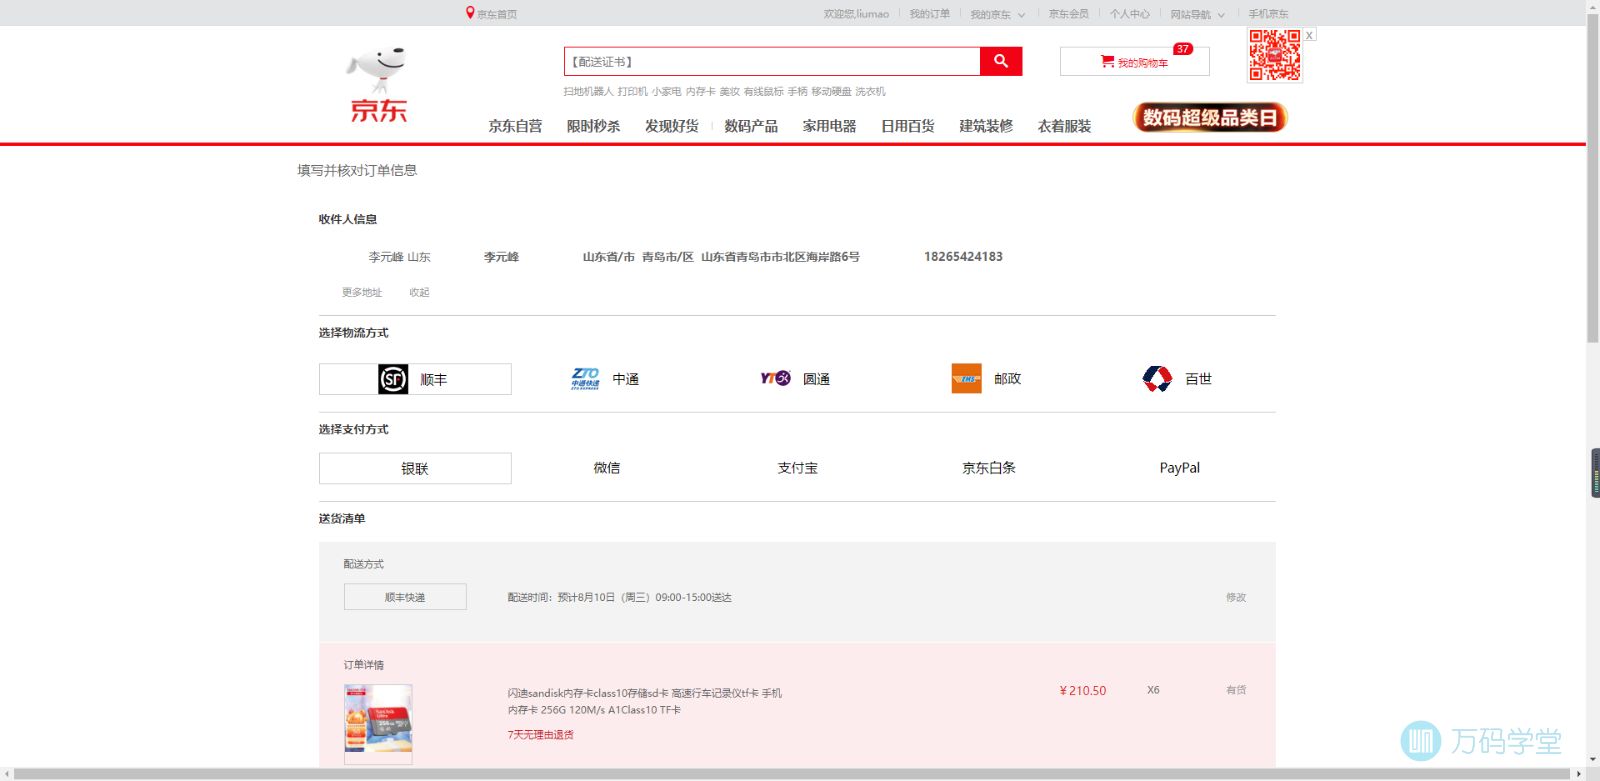The height and width of the screenshot is (781, 1600).
Task: Open the 衣着服装 nav tab
Action: [1064, 126]
